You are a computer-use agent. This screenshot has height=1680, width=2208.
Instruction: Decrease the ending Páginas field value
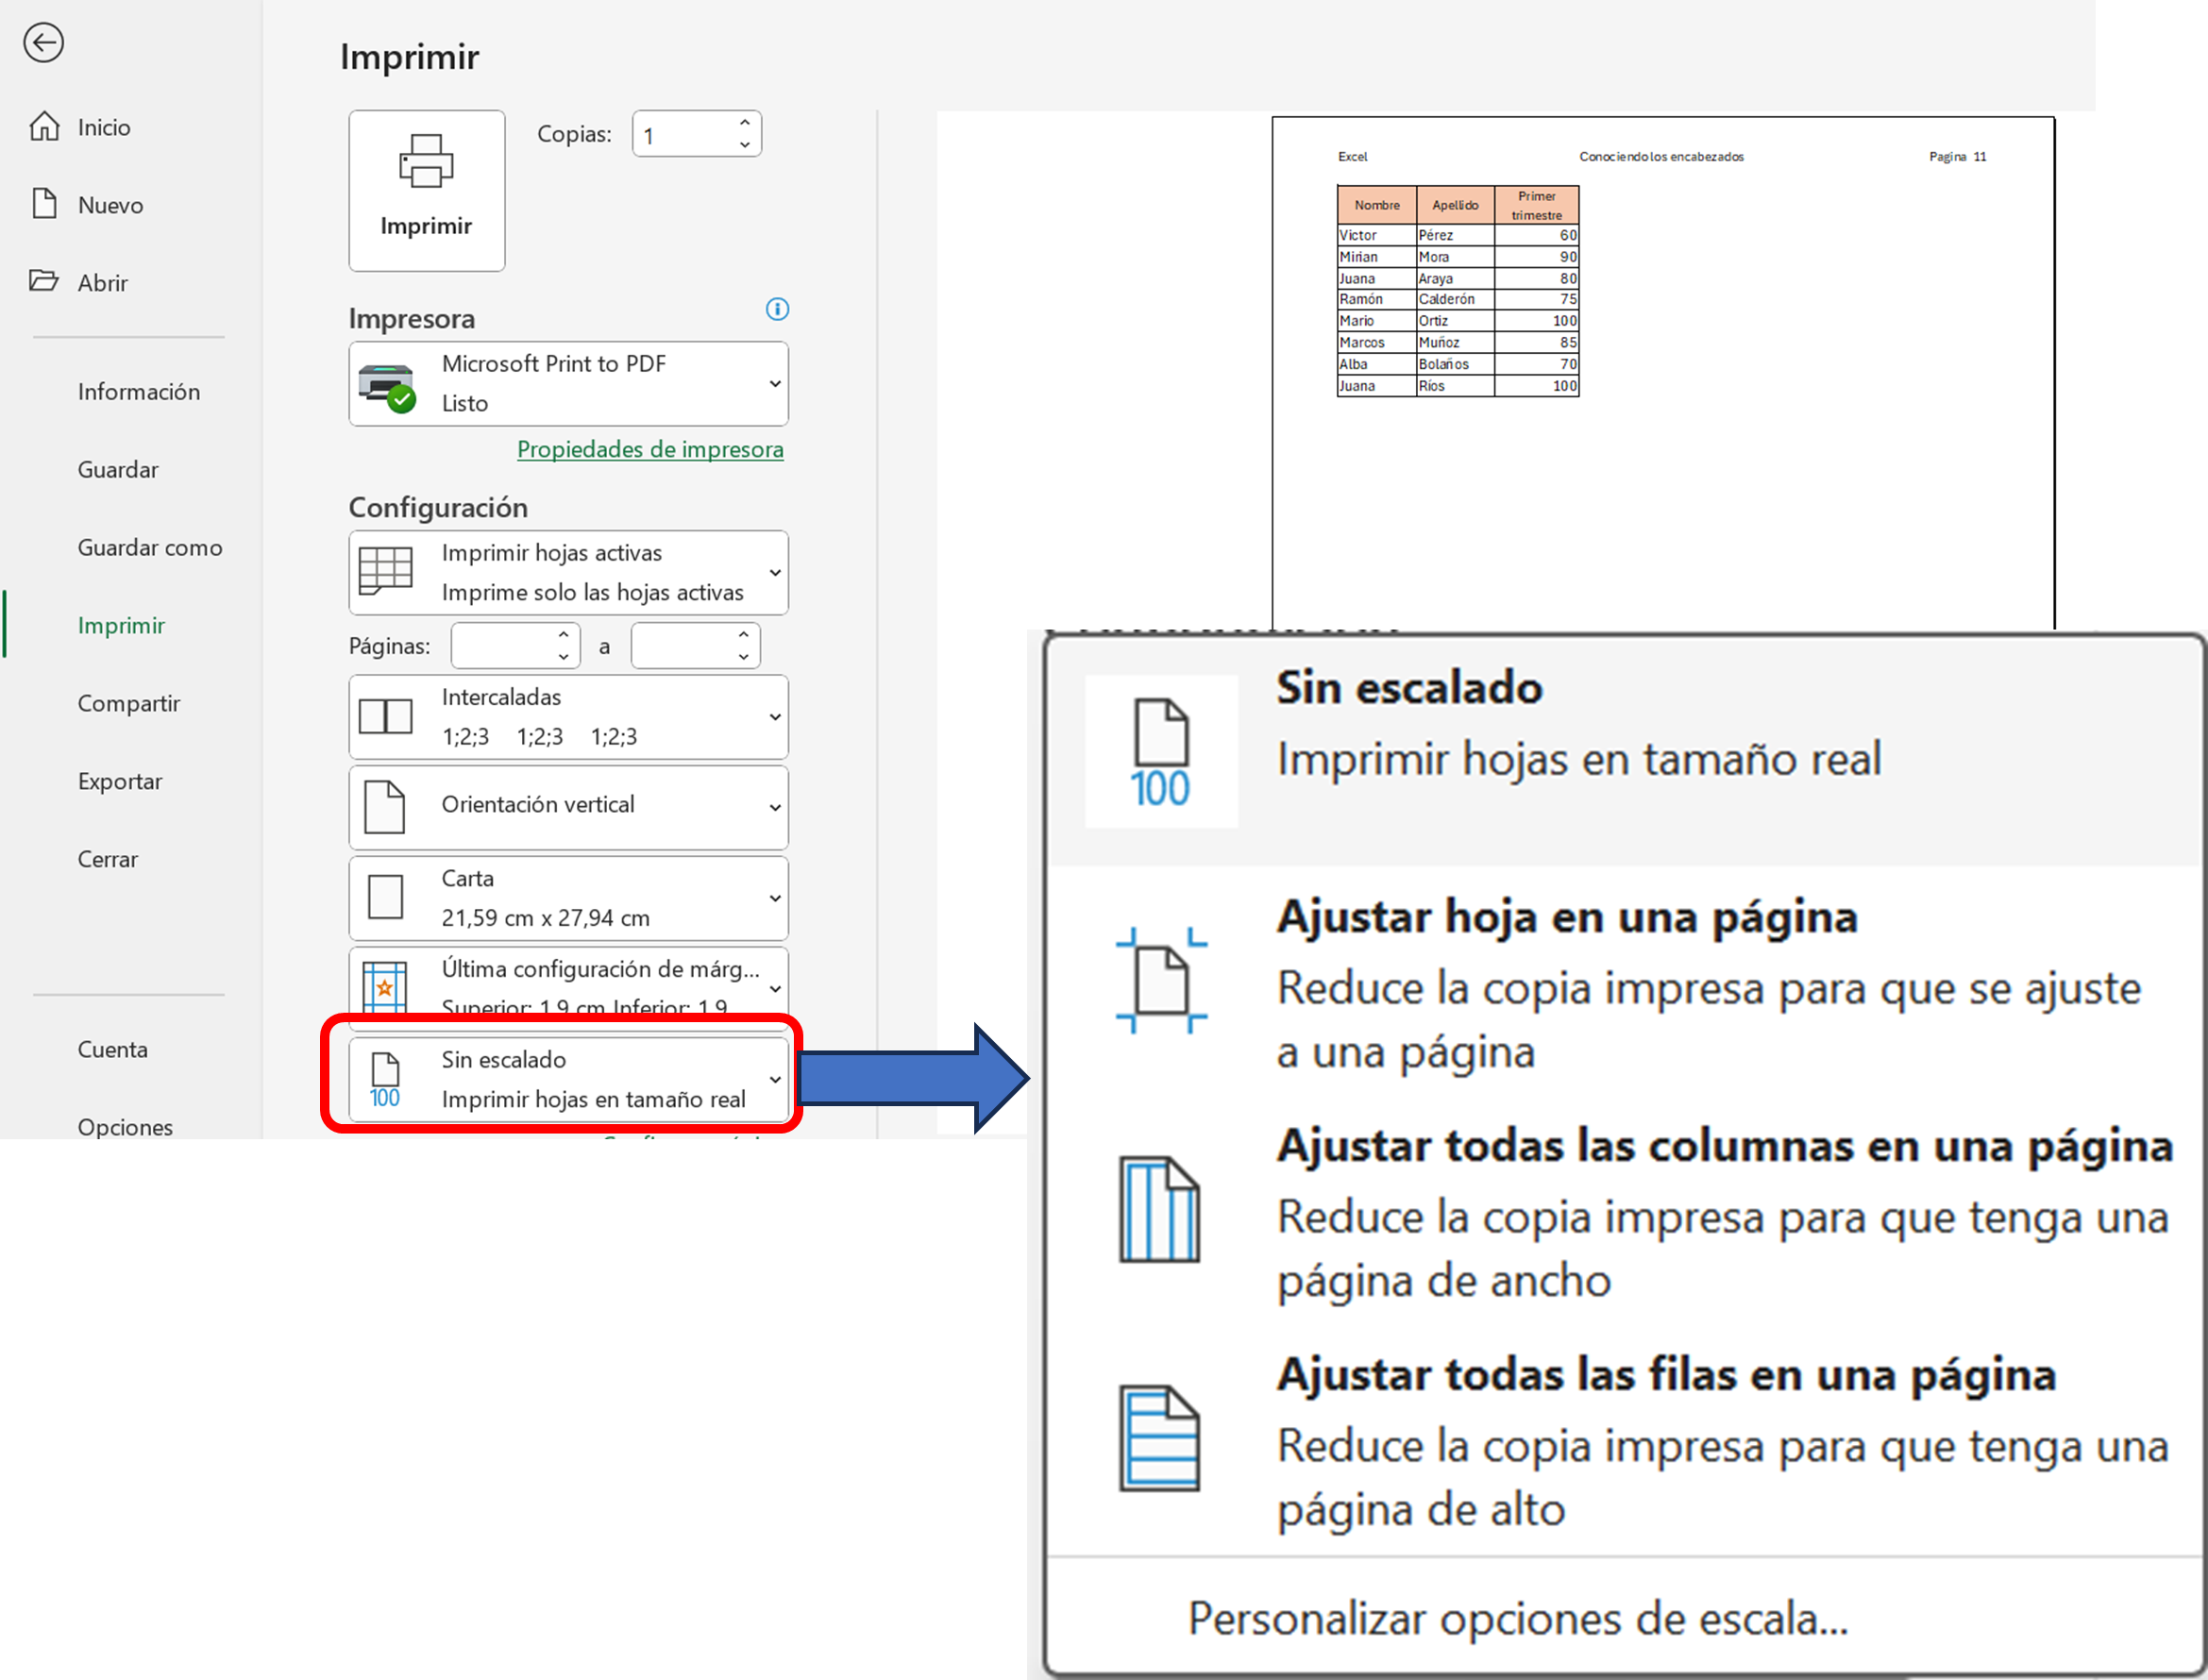[743, 657]
